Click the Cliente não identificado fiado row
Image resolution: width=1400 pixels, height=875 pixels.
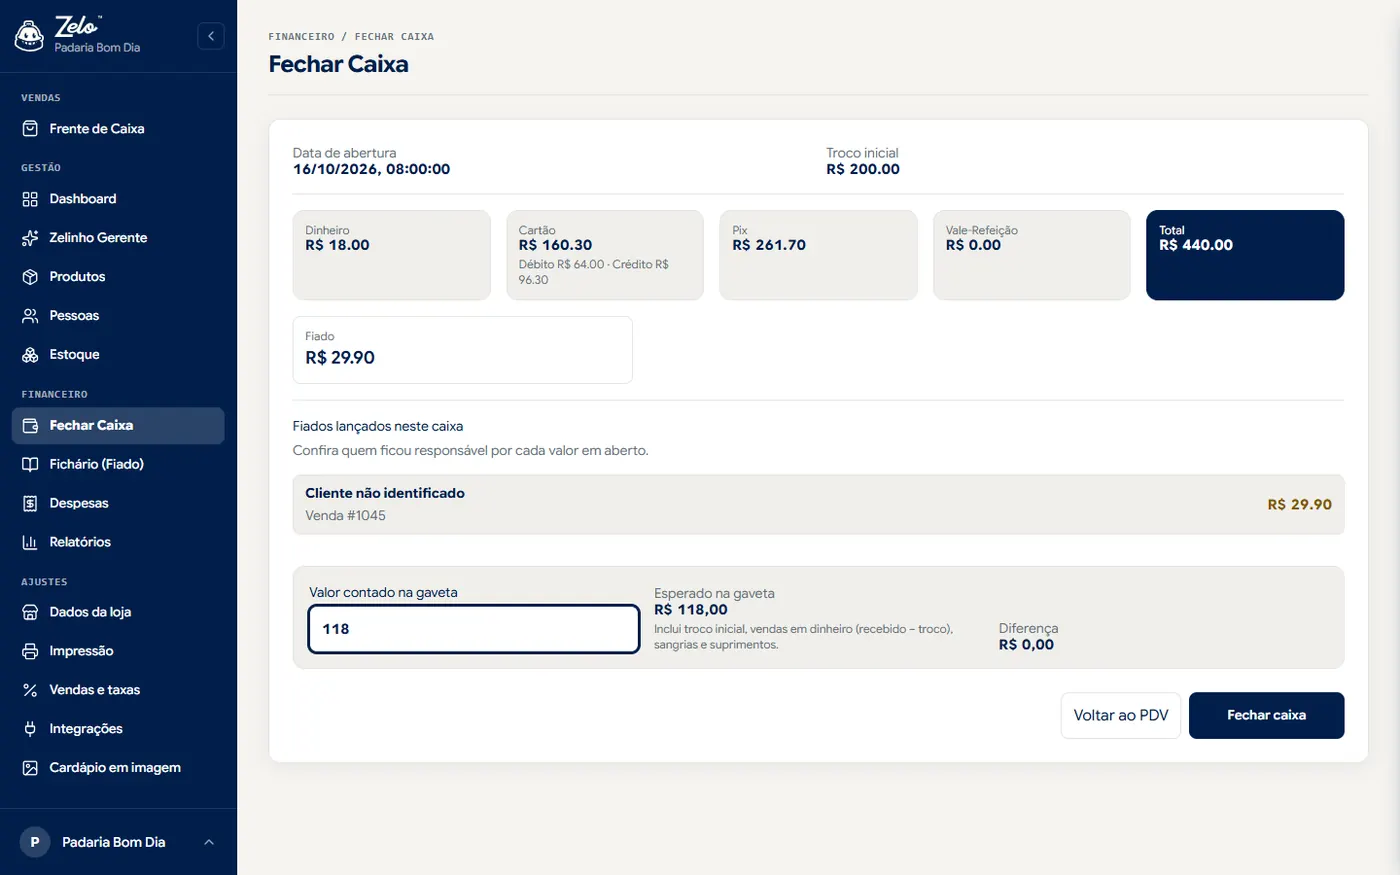click(x=818, y=505)
